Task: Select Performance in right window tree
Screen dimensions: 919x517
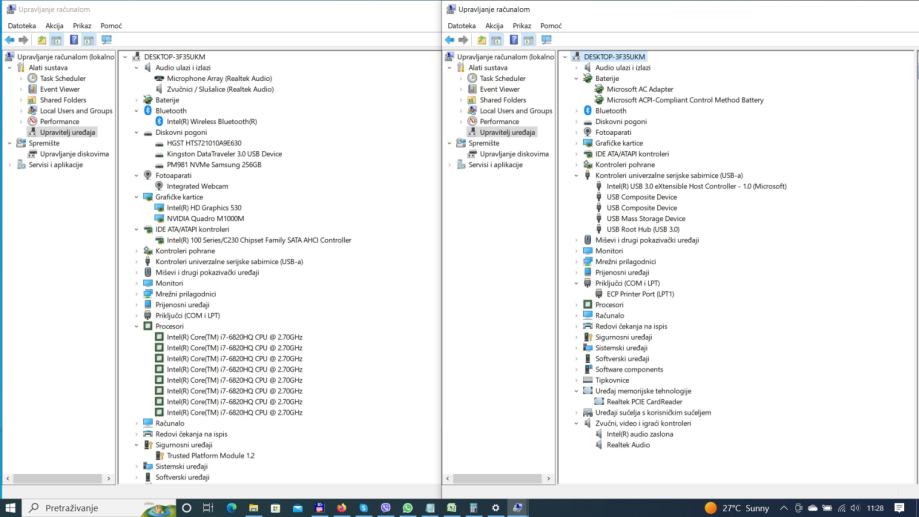Action: tap(499, 121)
